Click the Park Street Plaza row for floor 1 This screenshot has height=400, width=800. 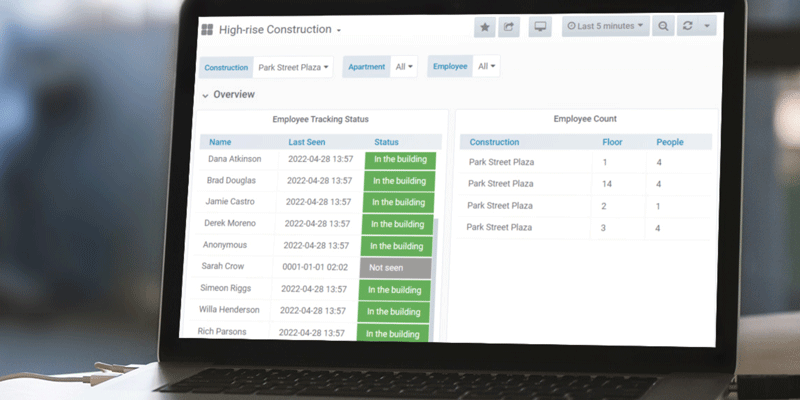click(584, 162)
